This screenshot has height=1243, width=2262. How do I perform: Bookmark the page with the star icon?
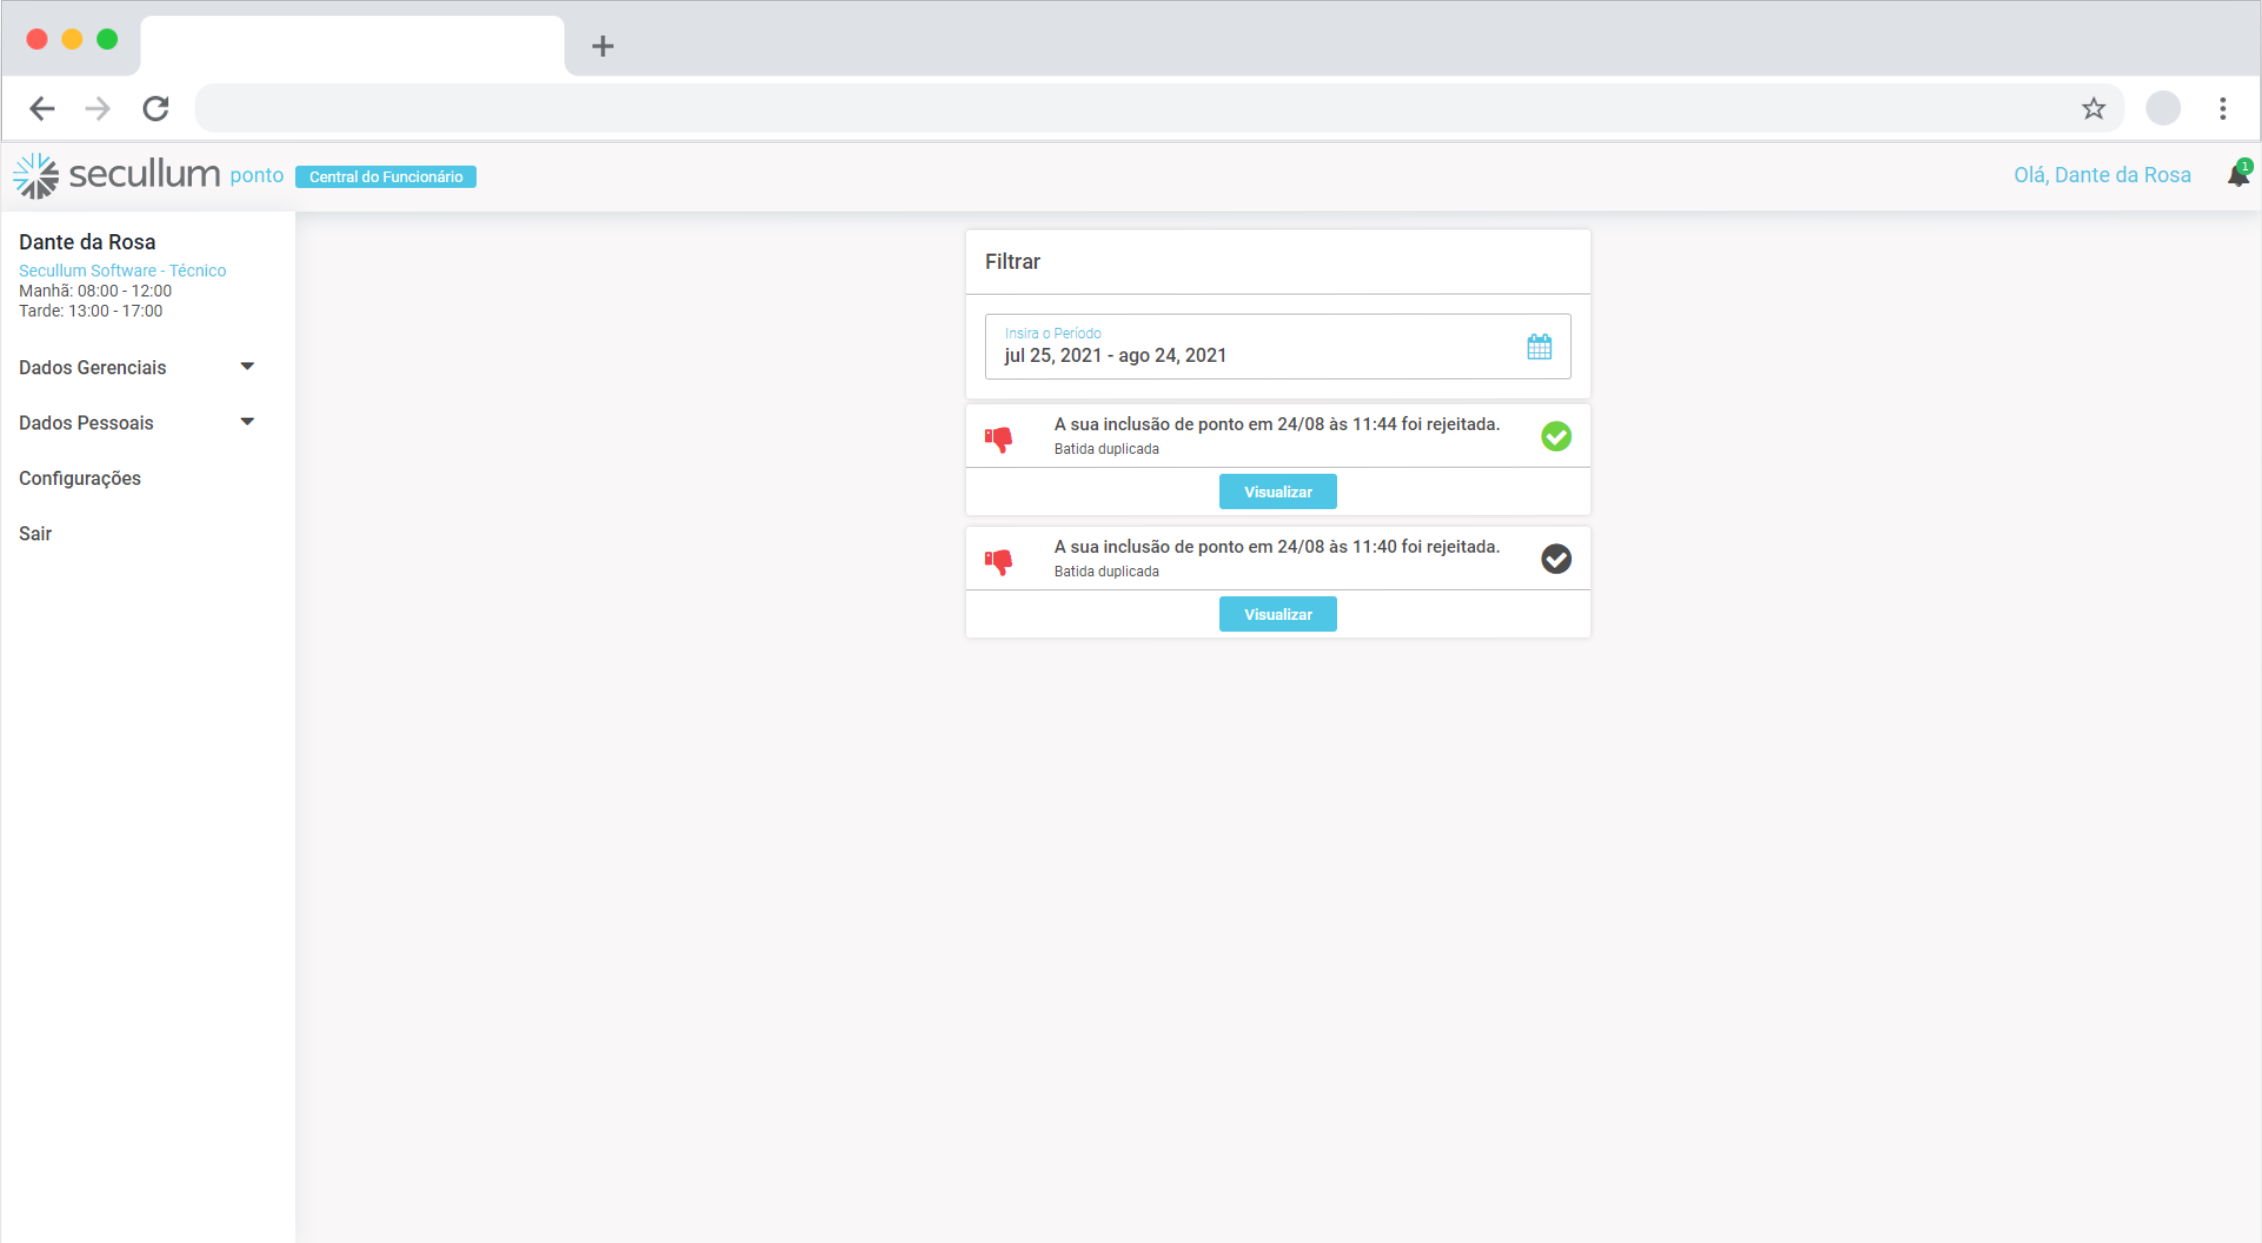[2093, 108]
